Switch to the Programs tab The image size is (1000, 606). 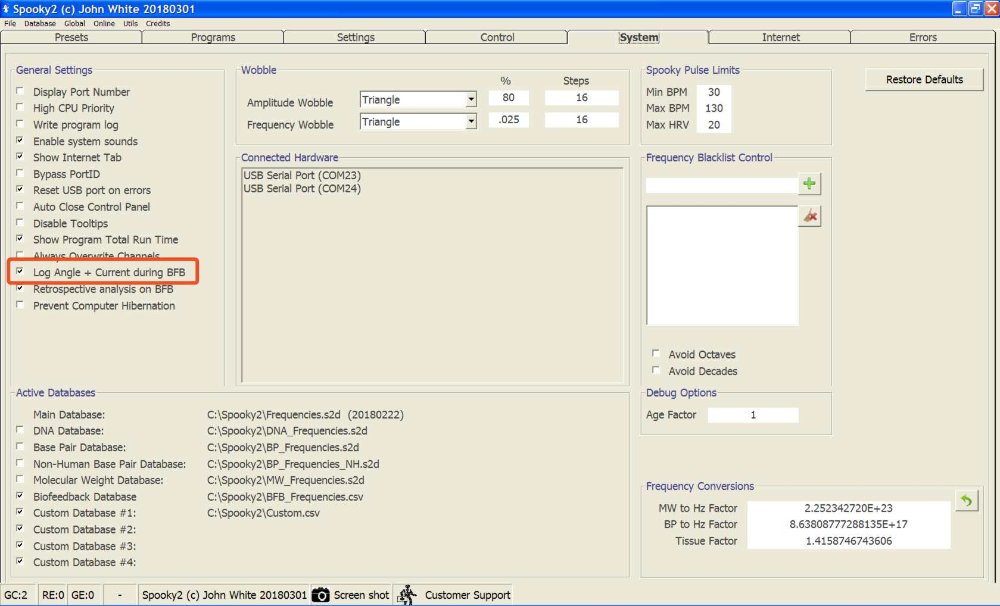coord(213,37)
